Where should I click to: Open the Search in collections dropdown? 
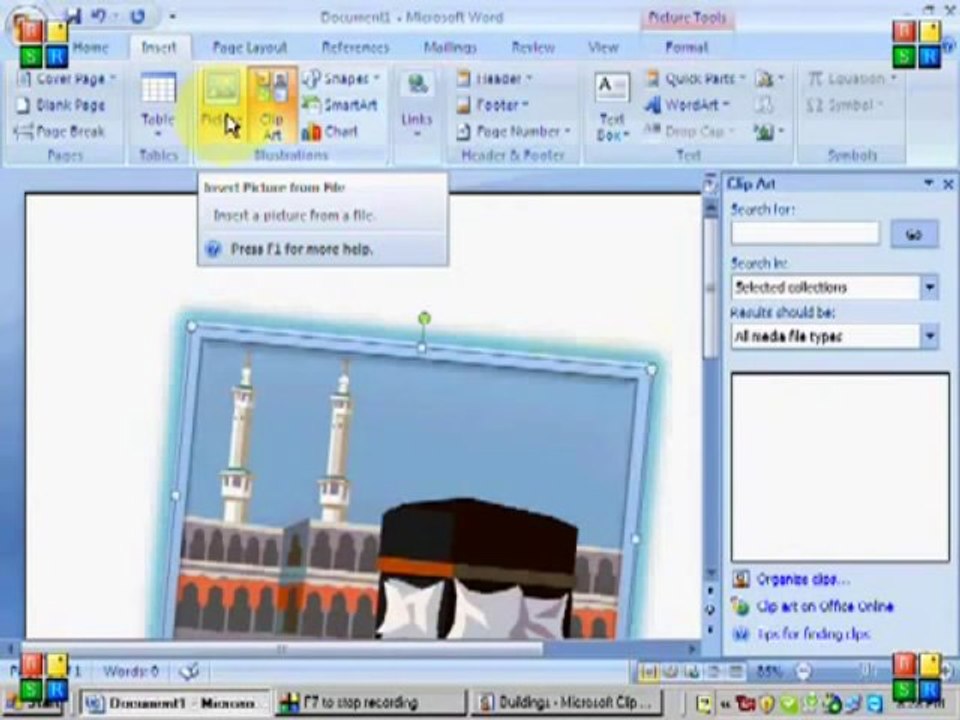930,287
